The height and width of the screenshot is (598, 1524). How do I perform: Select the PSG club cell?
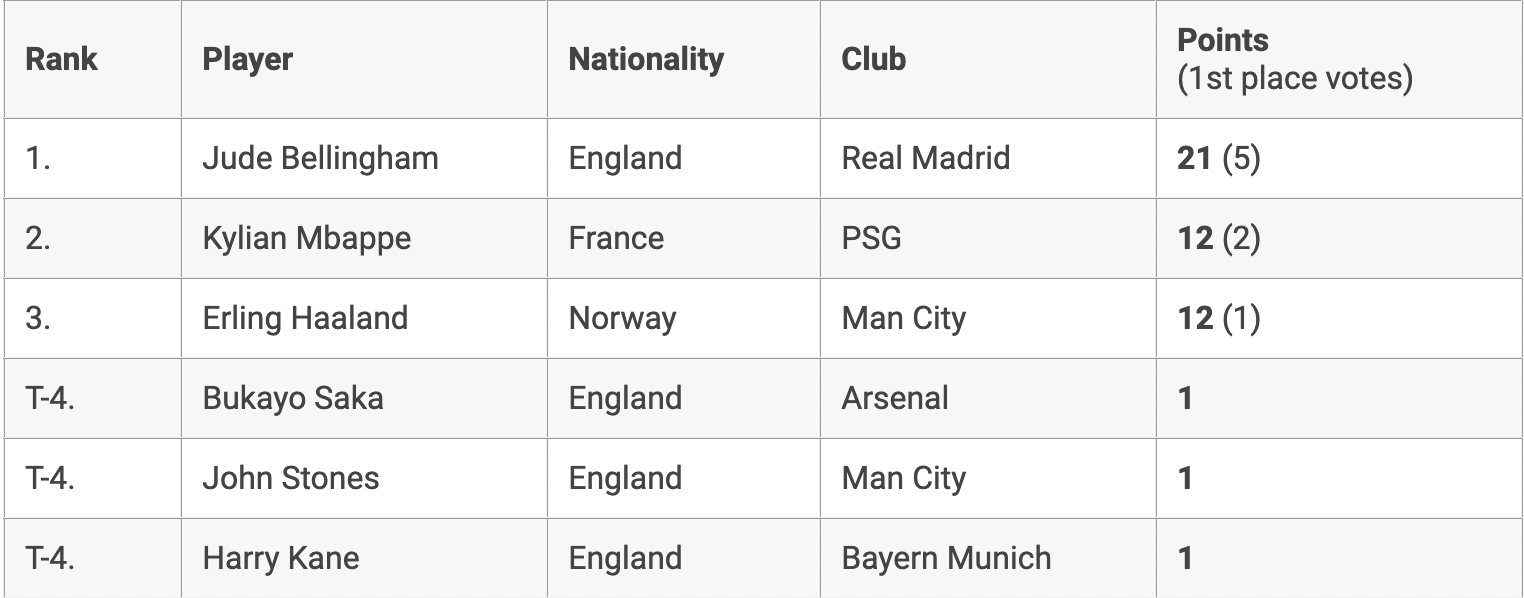871,238
